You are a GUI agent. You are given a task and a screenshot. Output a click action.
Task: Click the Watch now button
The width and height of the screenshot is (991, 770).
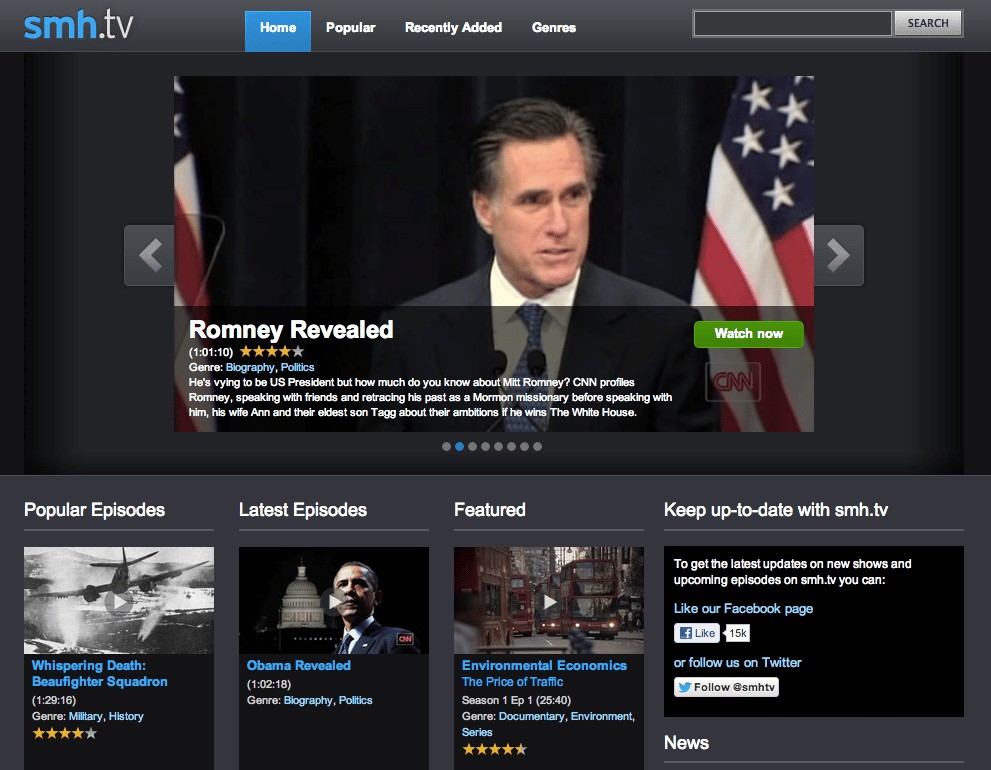point(748,334)
